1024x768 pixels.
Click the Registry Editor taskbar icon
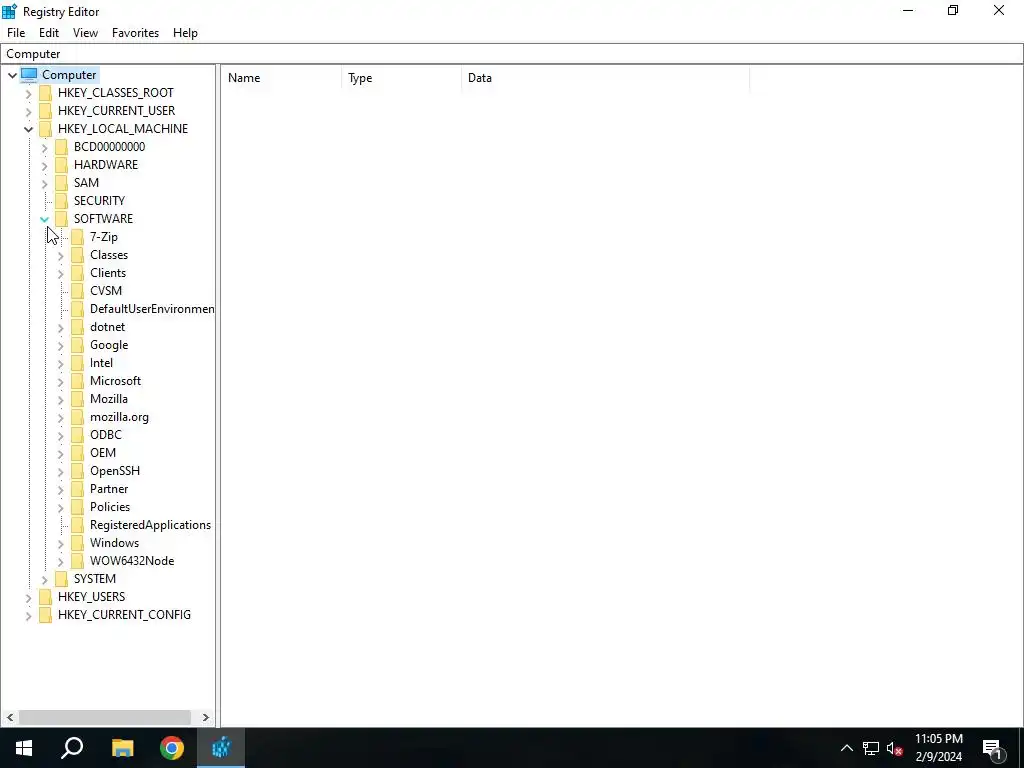pos(221,748)
